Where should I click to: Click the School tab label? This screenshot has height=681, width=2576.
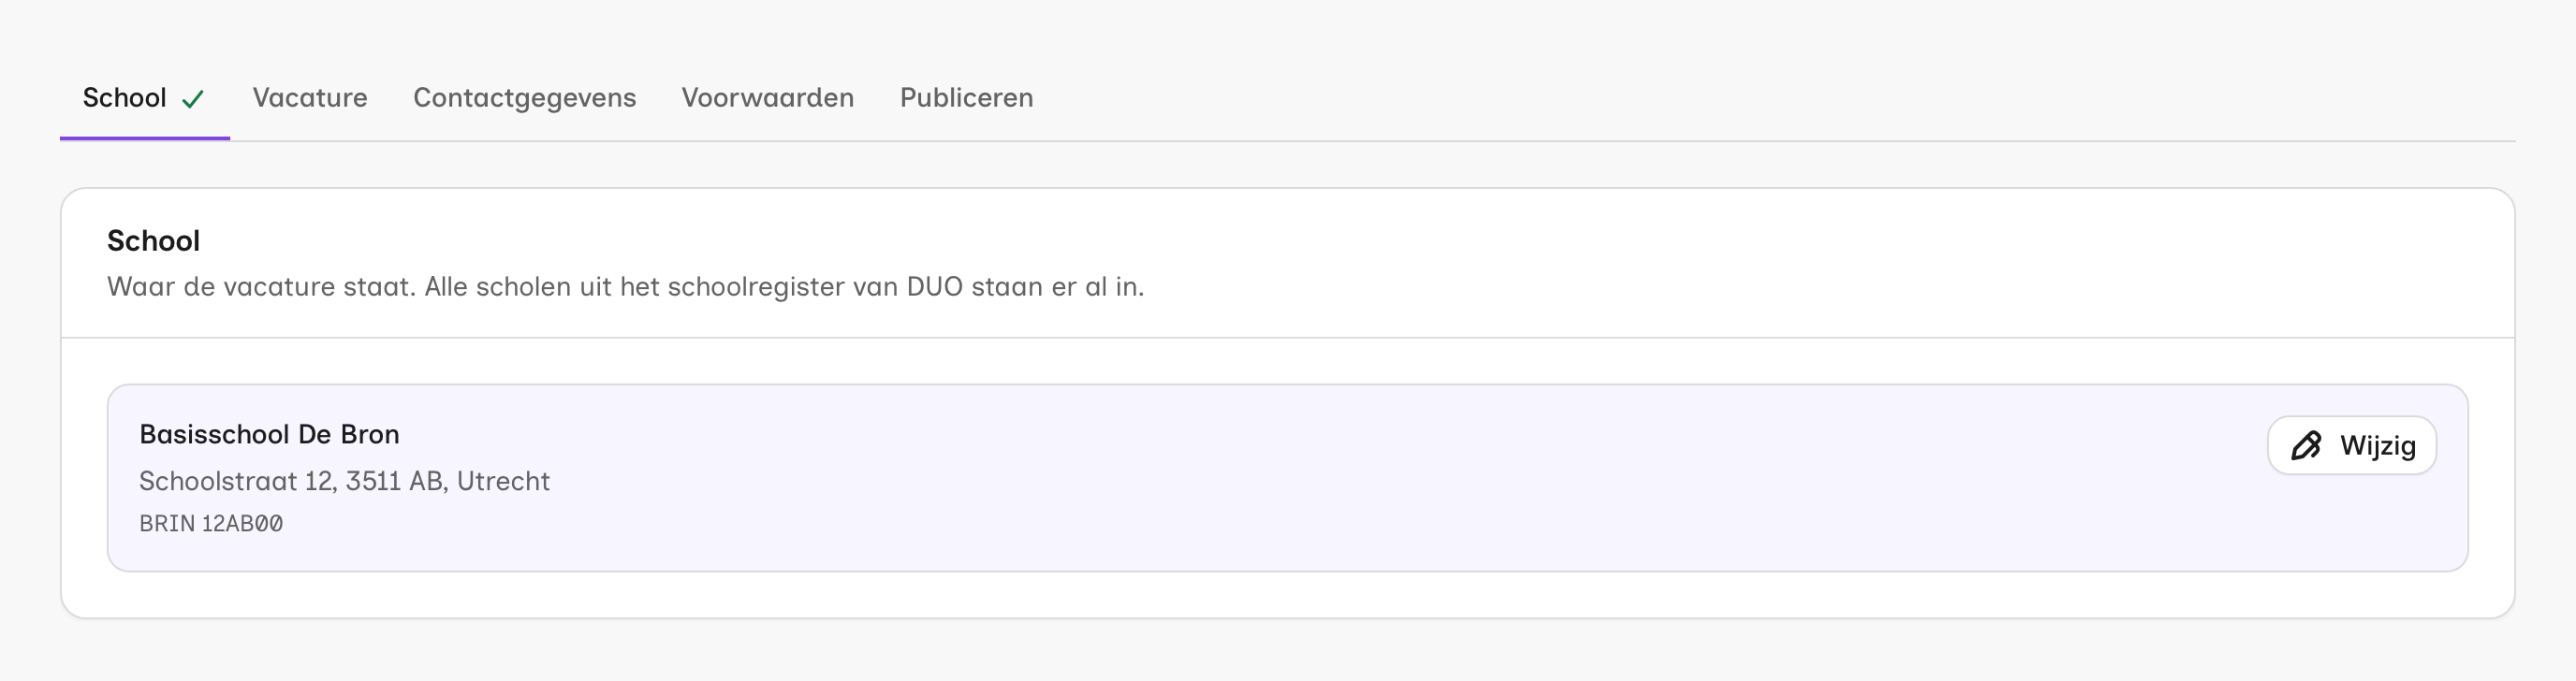pos(124,98)
